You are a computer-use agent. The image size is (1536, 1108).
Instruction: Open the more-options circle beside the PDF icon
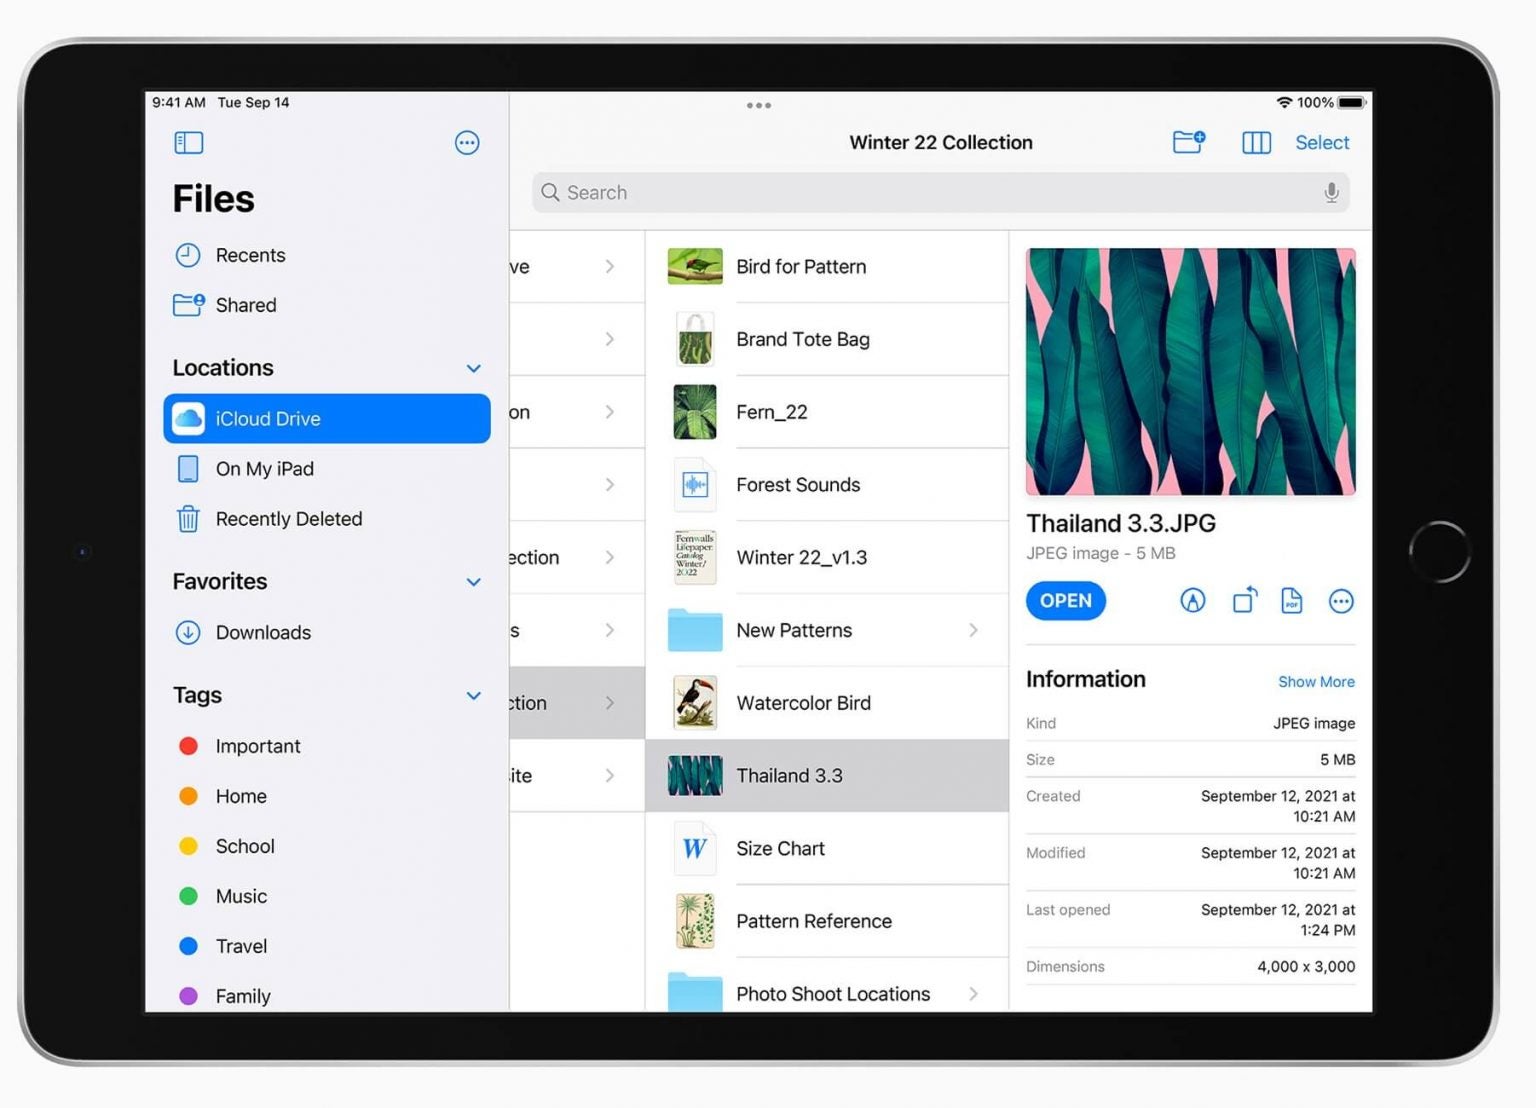tap(1341, 600)
